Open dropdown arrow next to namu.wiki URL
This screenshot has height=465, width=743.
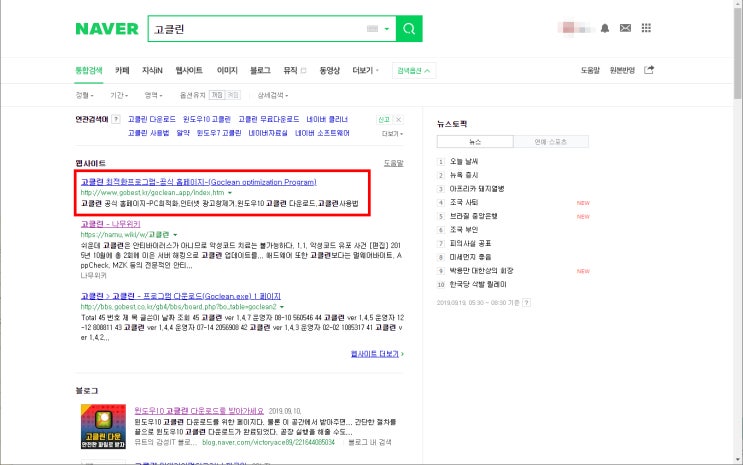tap(175, 235)
